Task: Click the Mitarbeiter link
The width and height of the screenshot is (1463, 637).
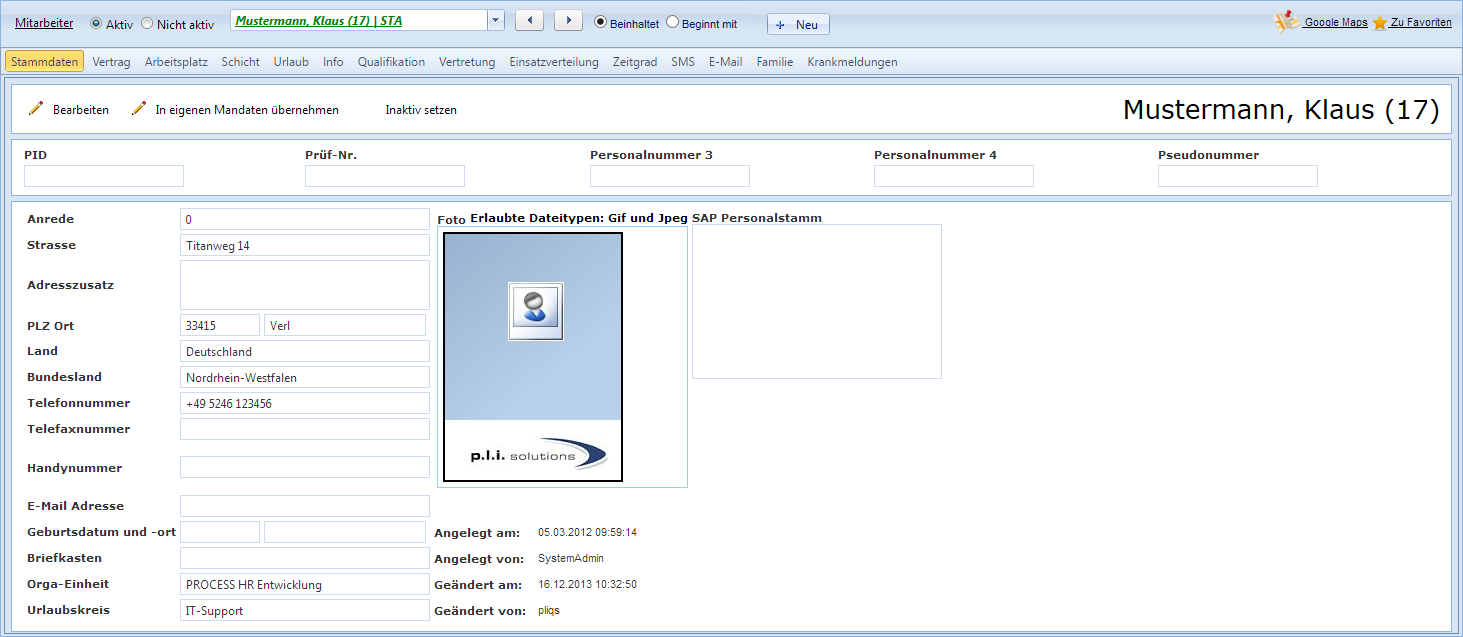Action: tap(44, 23)
